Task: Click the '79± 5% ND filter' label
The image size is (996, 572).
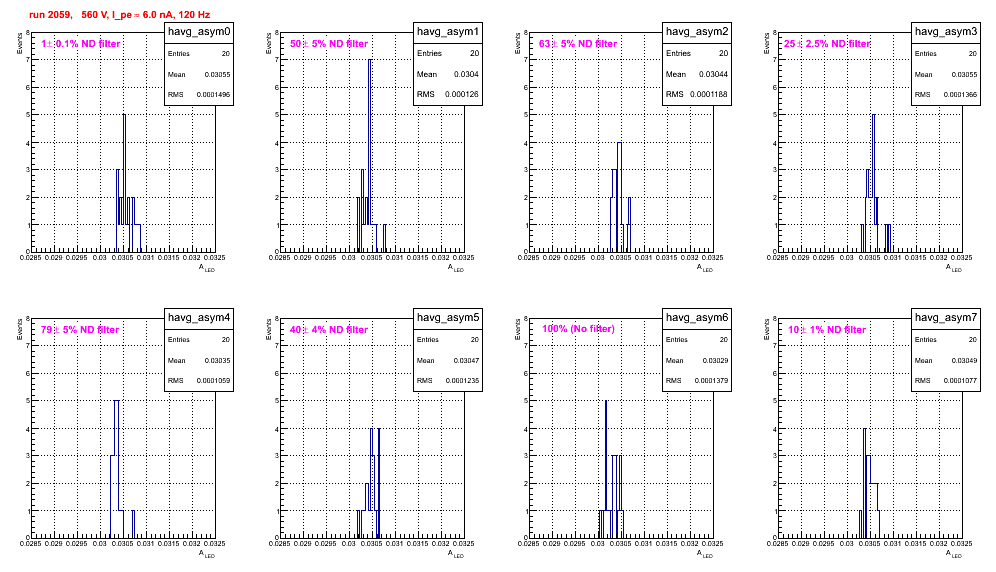Action: pos(80,330)
